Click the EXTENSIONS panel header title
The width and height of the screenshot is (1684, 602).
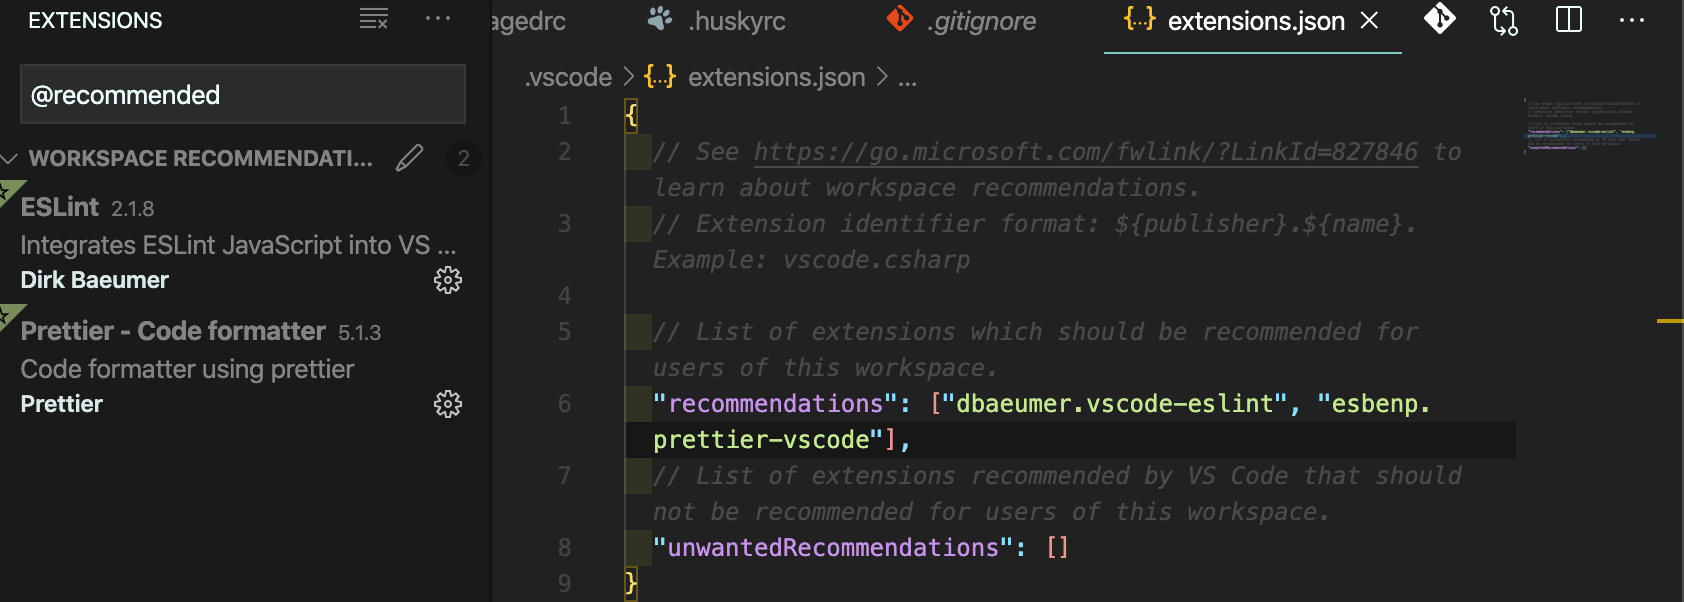click(x=95, y=20)
